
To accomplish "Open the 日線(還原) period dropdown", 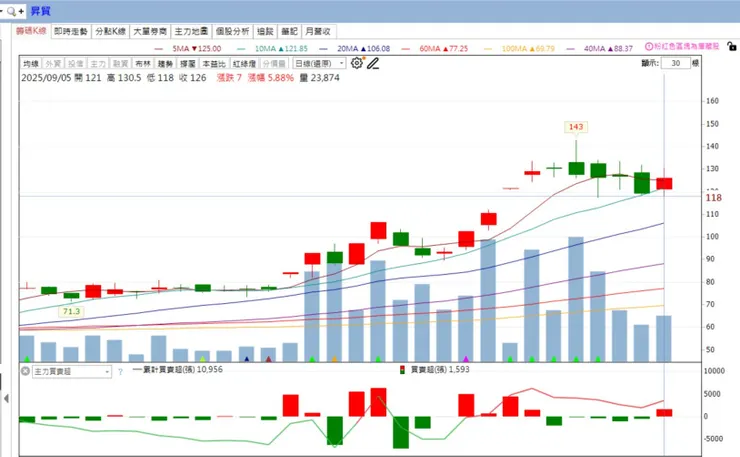I will pos(319,63).
